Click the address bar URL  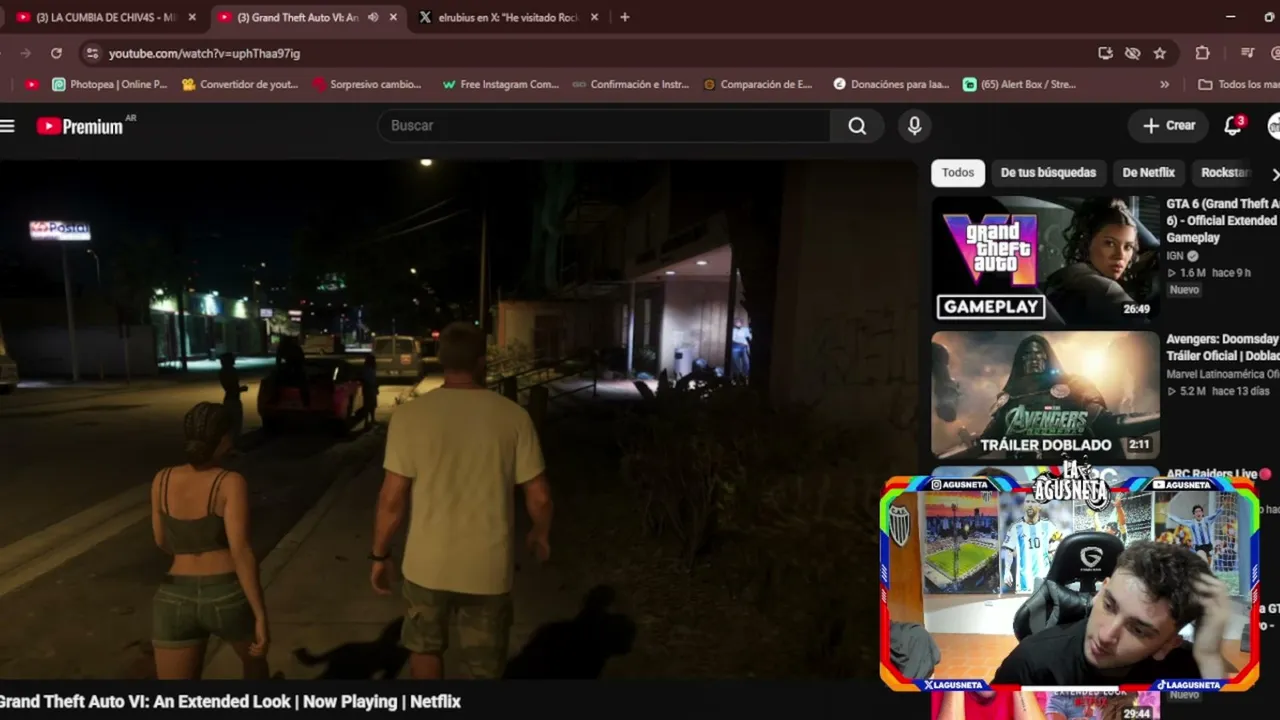pyautogui.click(x=204, y=53)
